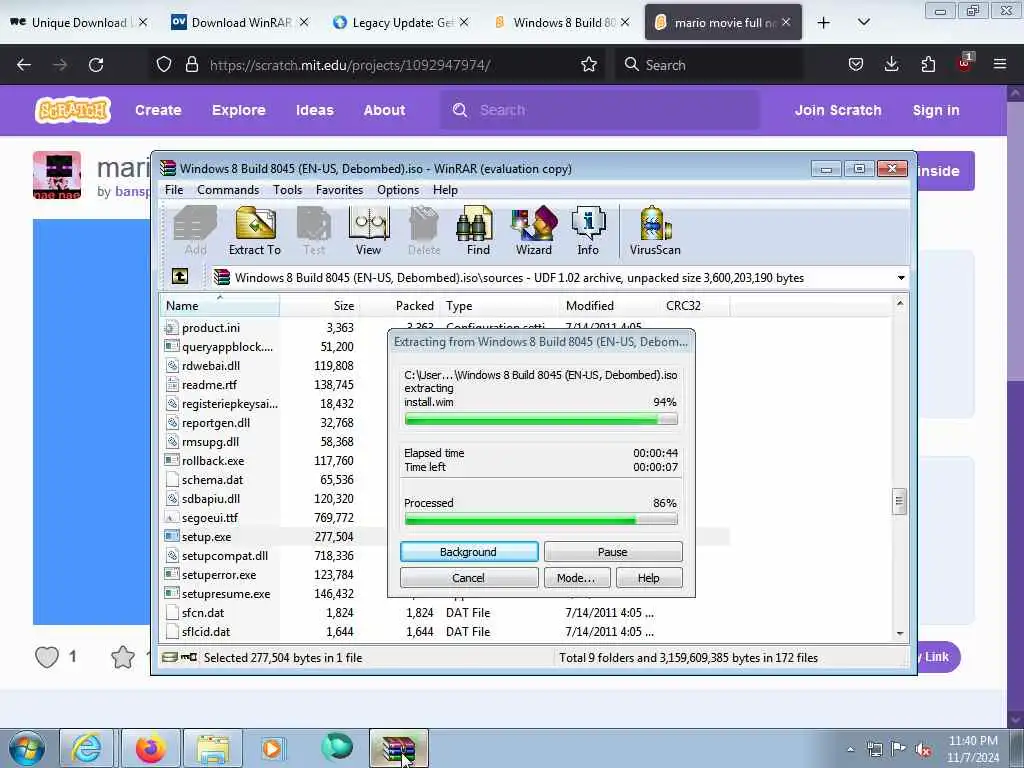This screenshot has width=1024, height=768.
Task: Love the Scratch project with the heart icon
Action: coord(47,657)
